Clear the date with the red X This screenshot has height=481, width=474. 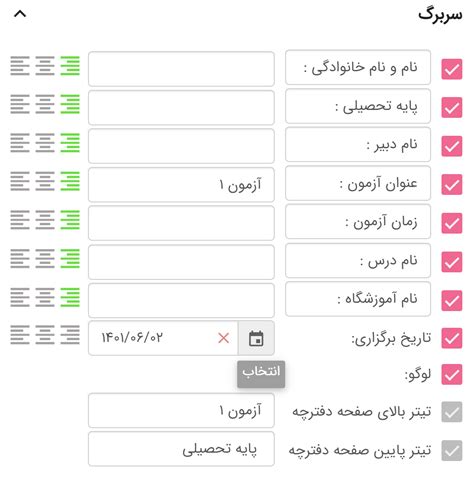click(x=223, y=338)
